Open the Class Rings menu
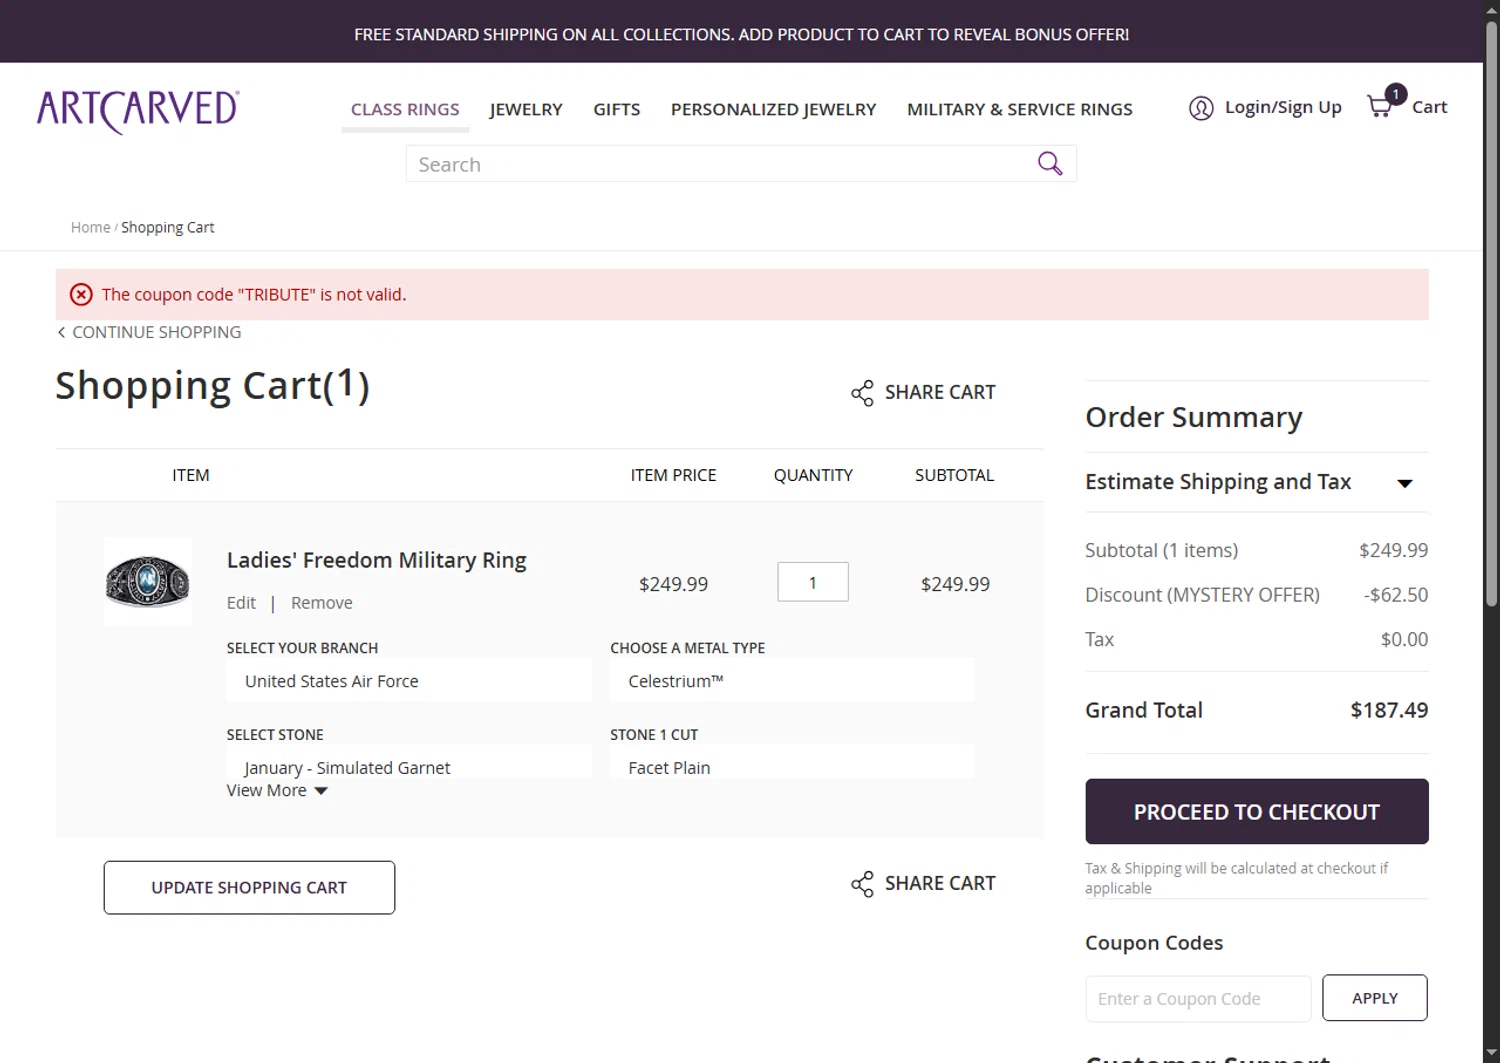The image size is (1500, 1063). point(405,109)
